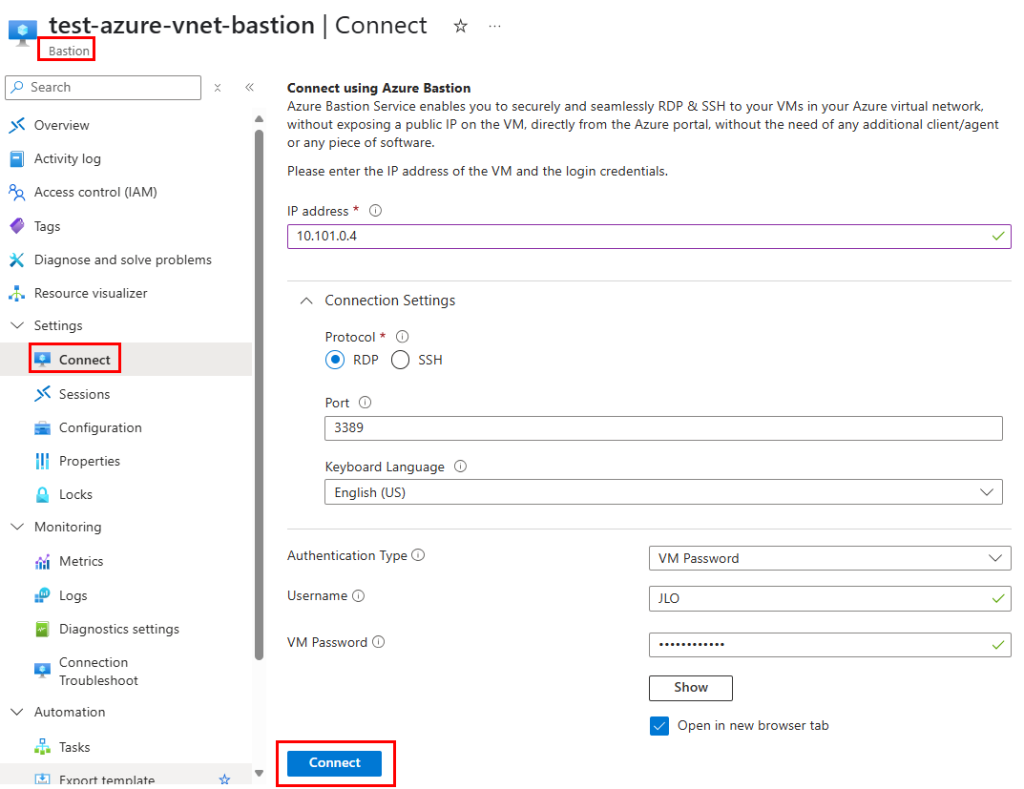This screenshot has height=789, width=1024.
Task: Click the Bastion resource icon in the header
Action: 22,32
